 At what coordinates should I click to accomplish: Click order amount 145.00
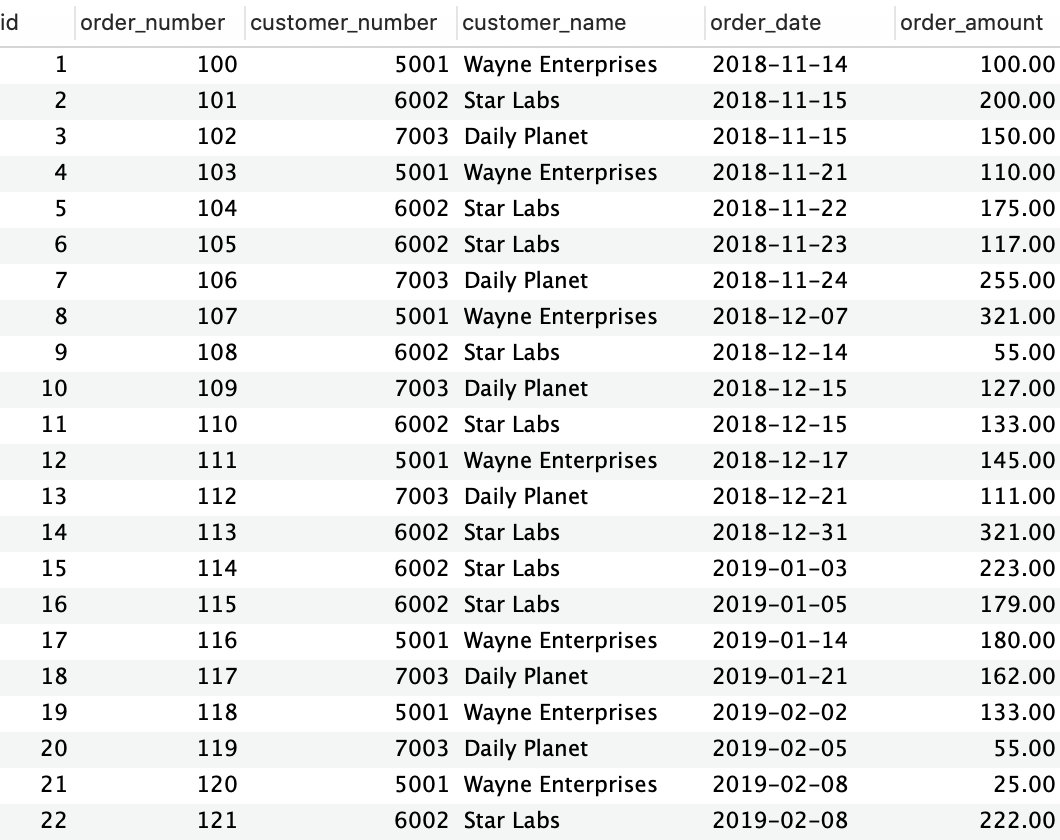point(1017,460)
